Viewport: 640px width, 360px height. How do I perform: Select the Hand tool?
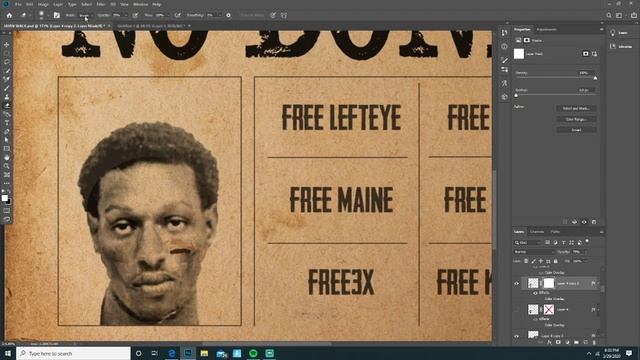pyautogui.click(x=7, y=158)
